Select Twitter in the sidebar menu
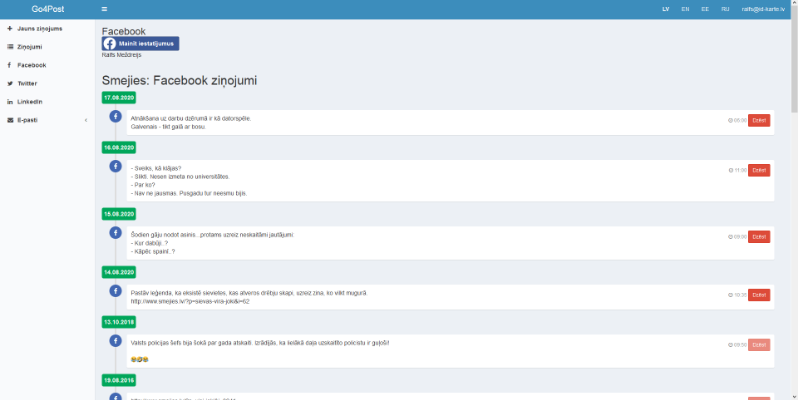 [x=47, y=83]
